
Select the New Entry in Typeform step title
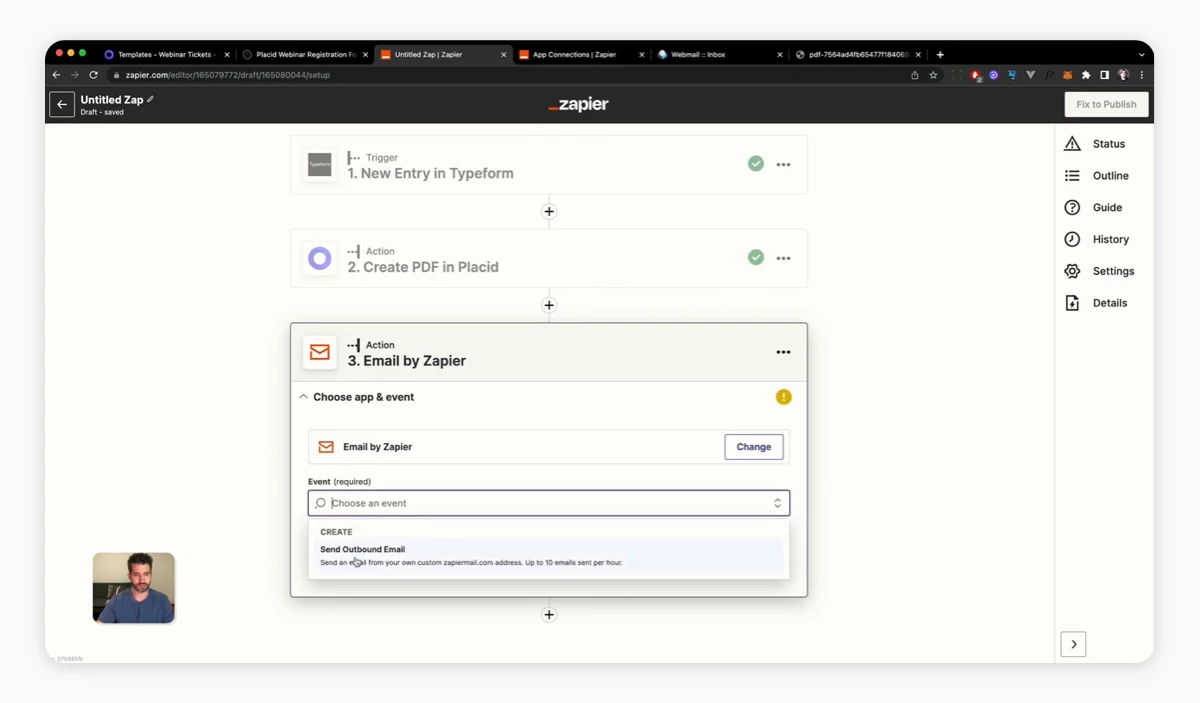click(x=430, y=173)
